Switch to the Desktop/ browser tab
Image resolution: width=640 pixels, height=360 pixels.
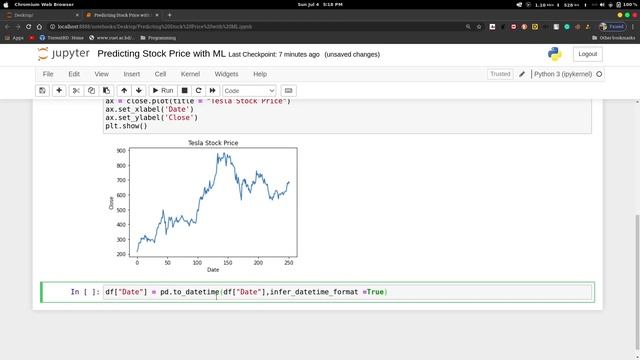(x=41, y=15)
